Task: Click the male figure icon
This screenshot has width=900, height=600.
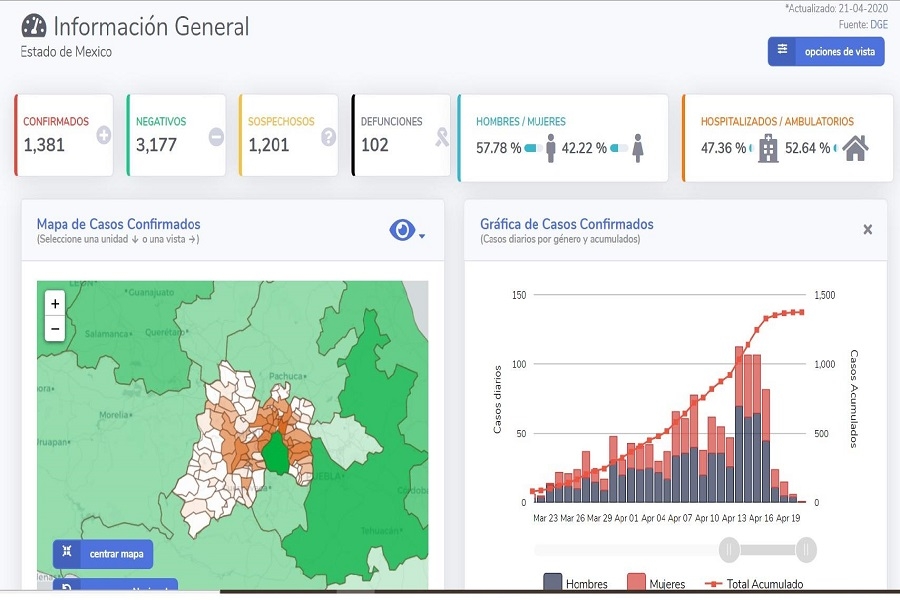Action: pos(551,148)
